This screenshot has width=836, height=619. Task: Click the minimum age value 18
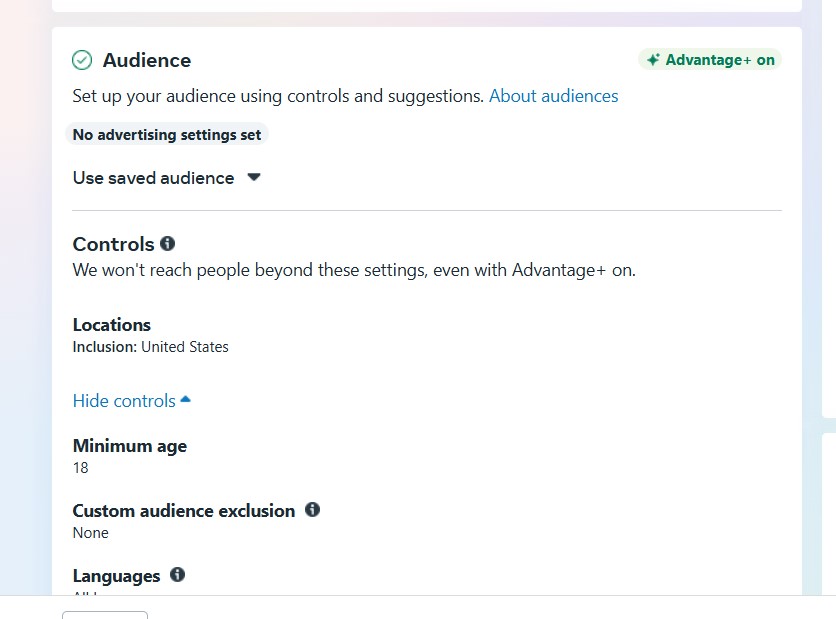pos(81,468)
